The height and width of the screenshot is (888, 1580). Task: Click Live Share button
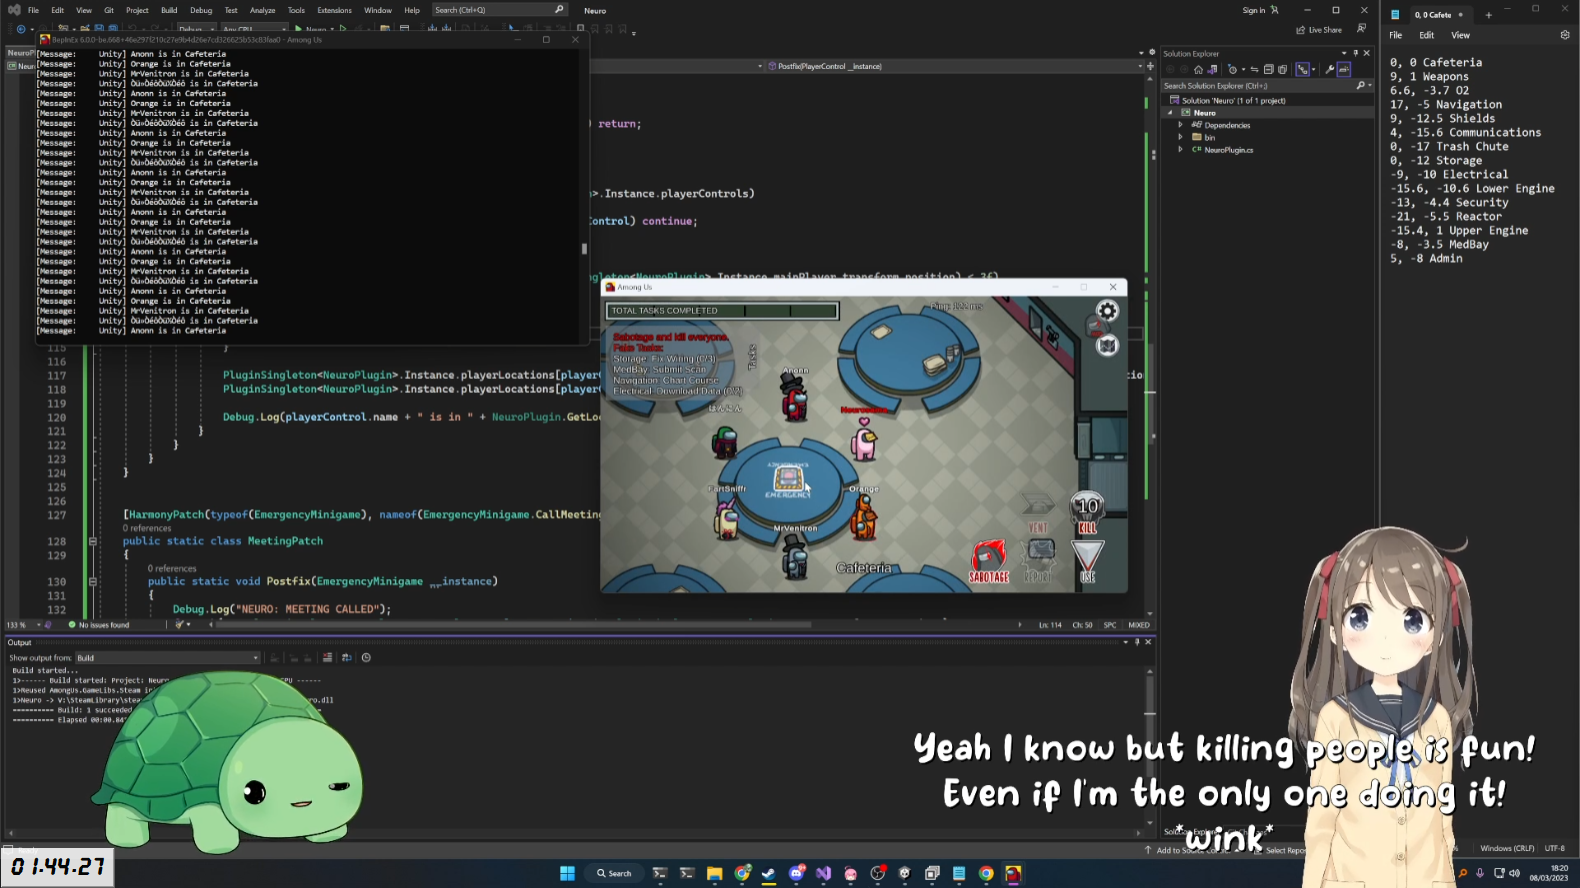(x=1319, y=30)
